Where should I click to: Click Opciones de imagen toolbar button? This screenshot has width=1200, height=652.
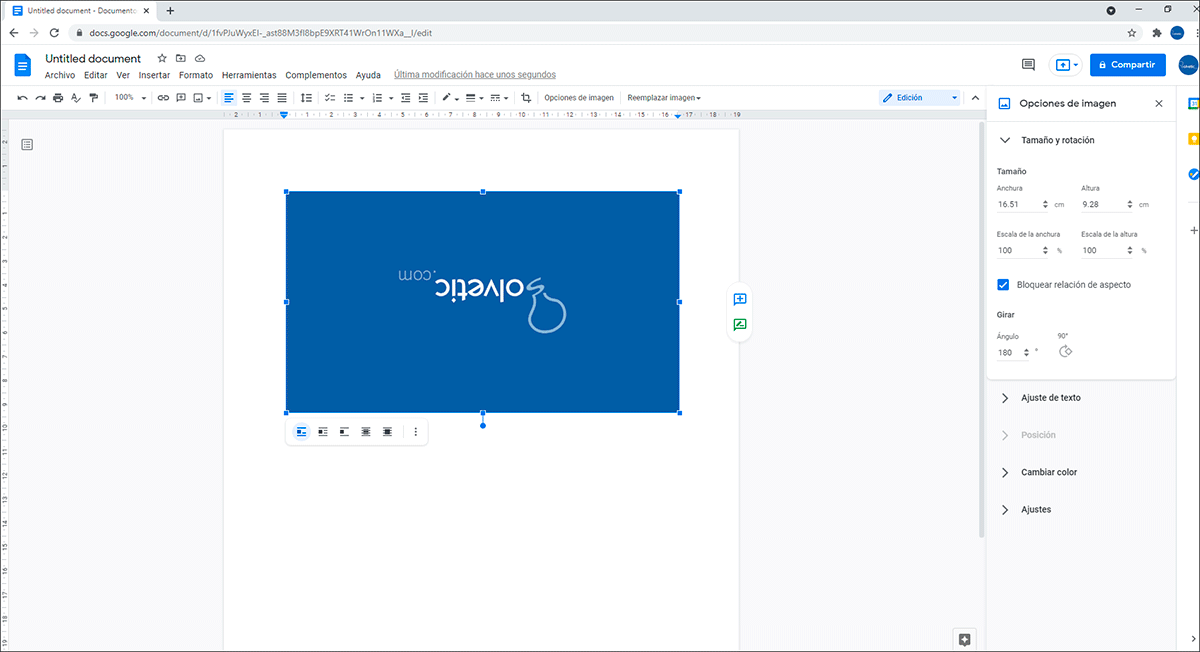click(579, 98)
